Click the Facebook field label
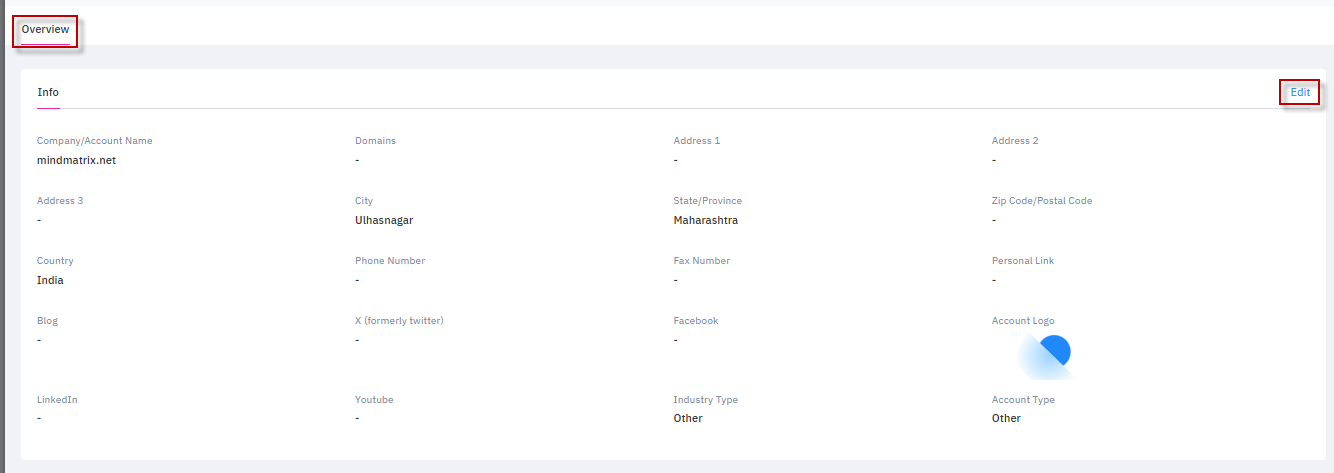The height and width of the screenshot is (473, 1334). tap(695, 321)
